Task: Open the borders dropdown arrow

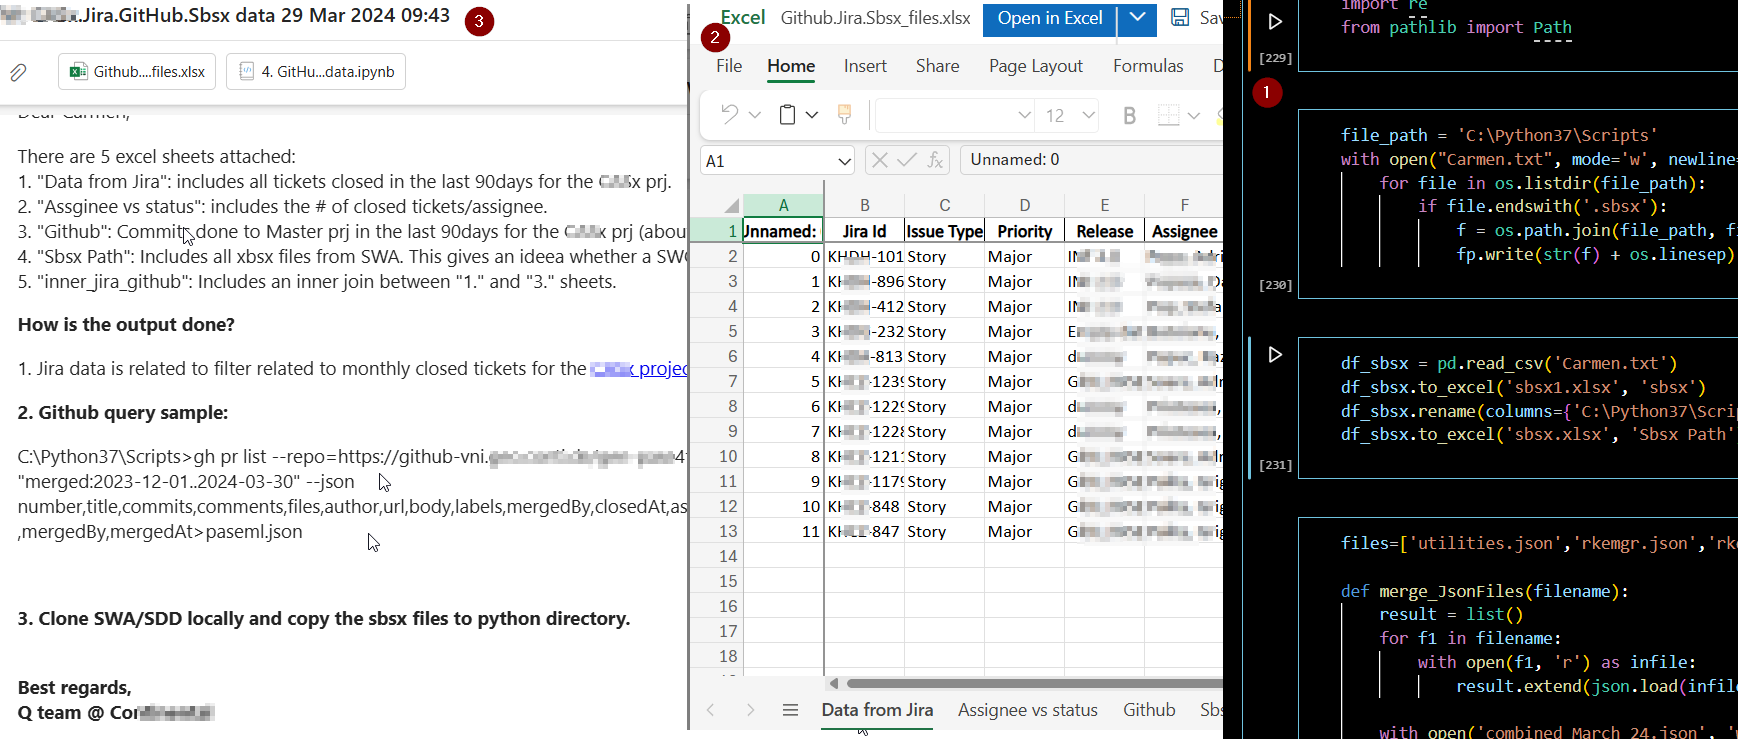Action: point(1193,116)
